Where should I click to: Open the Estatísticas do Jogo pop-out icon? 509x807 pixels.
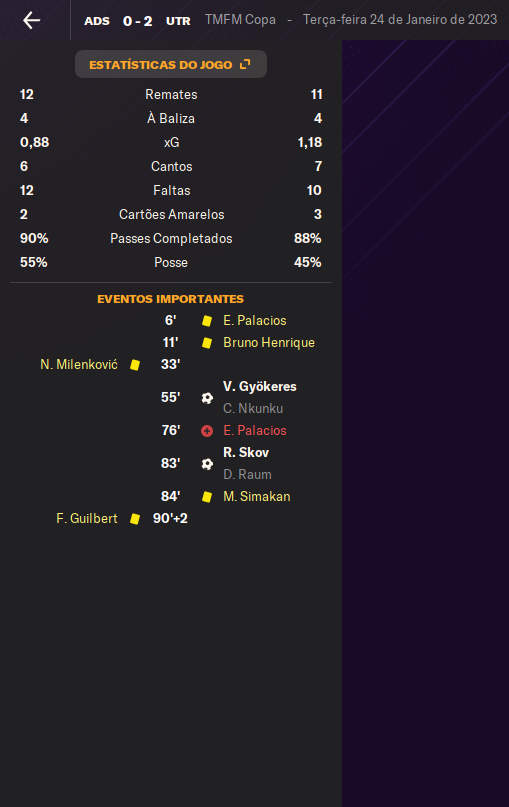pyautogui.click(x=245, y=64)
